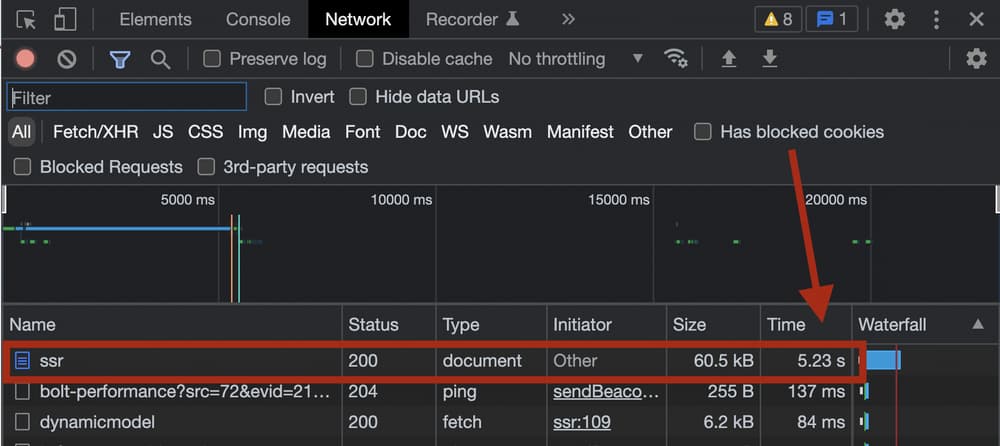Open Network panel settings gear
This screenshot has width=1000, height=446.
(976, 59)
